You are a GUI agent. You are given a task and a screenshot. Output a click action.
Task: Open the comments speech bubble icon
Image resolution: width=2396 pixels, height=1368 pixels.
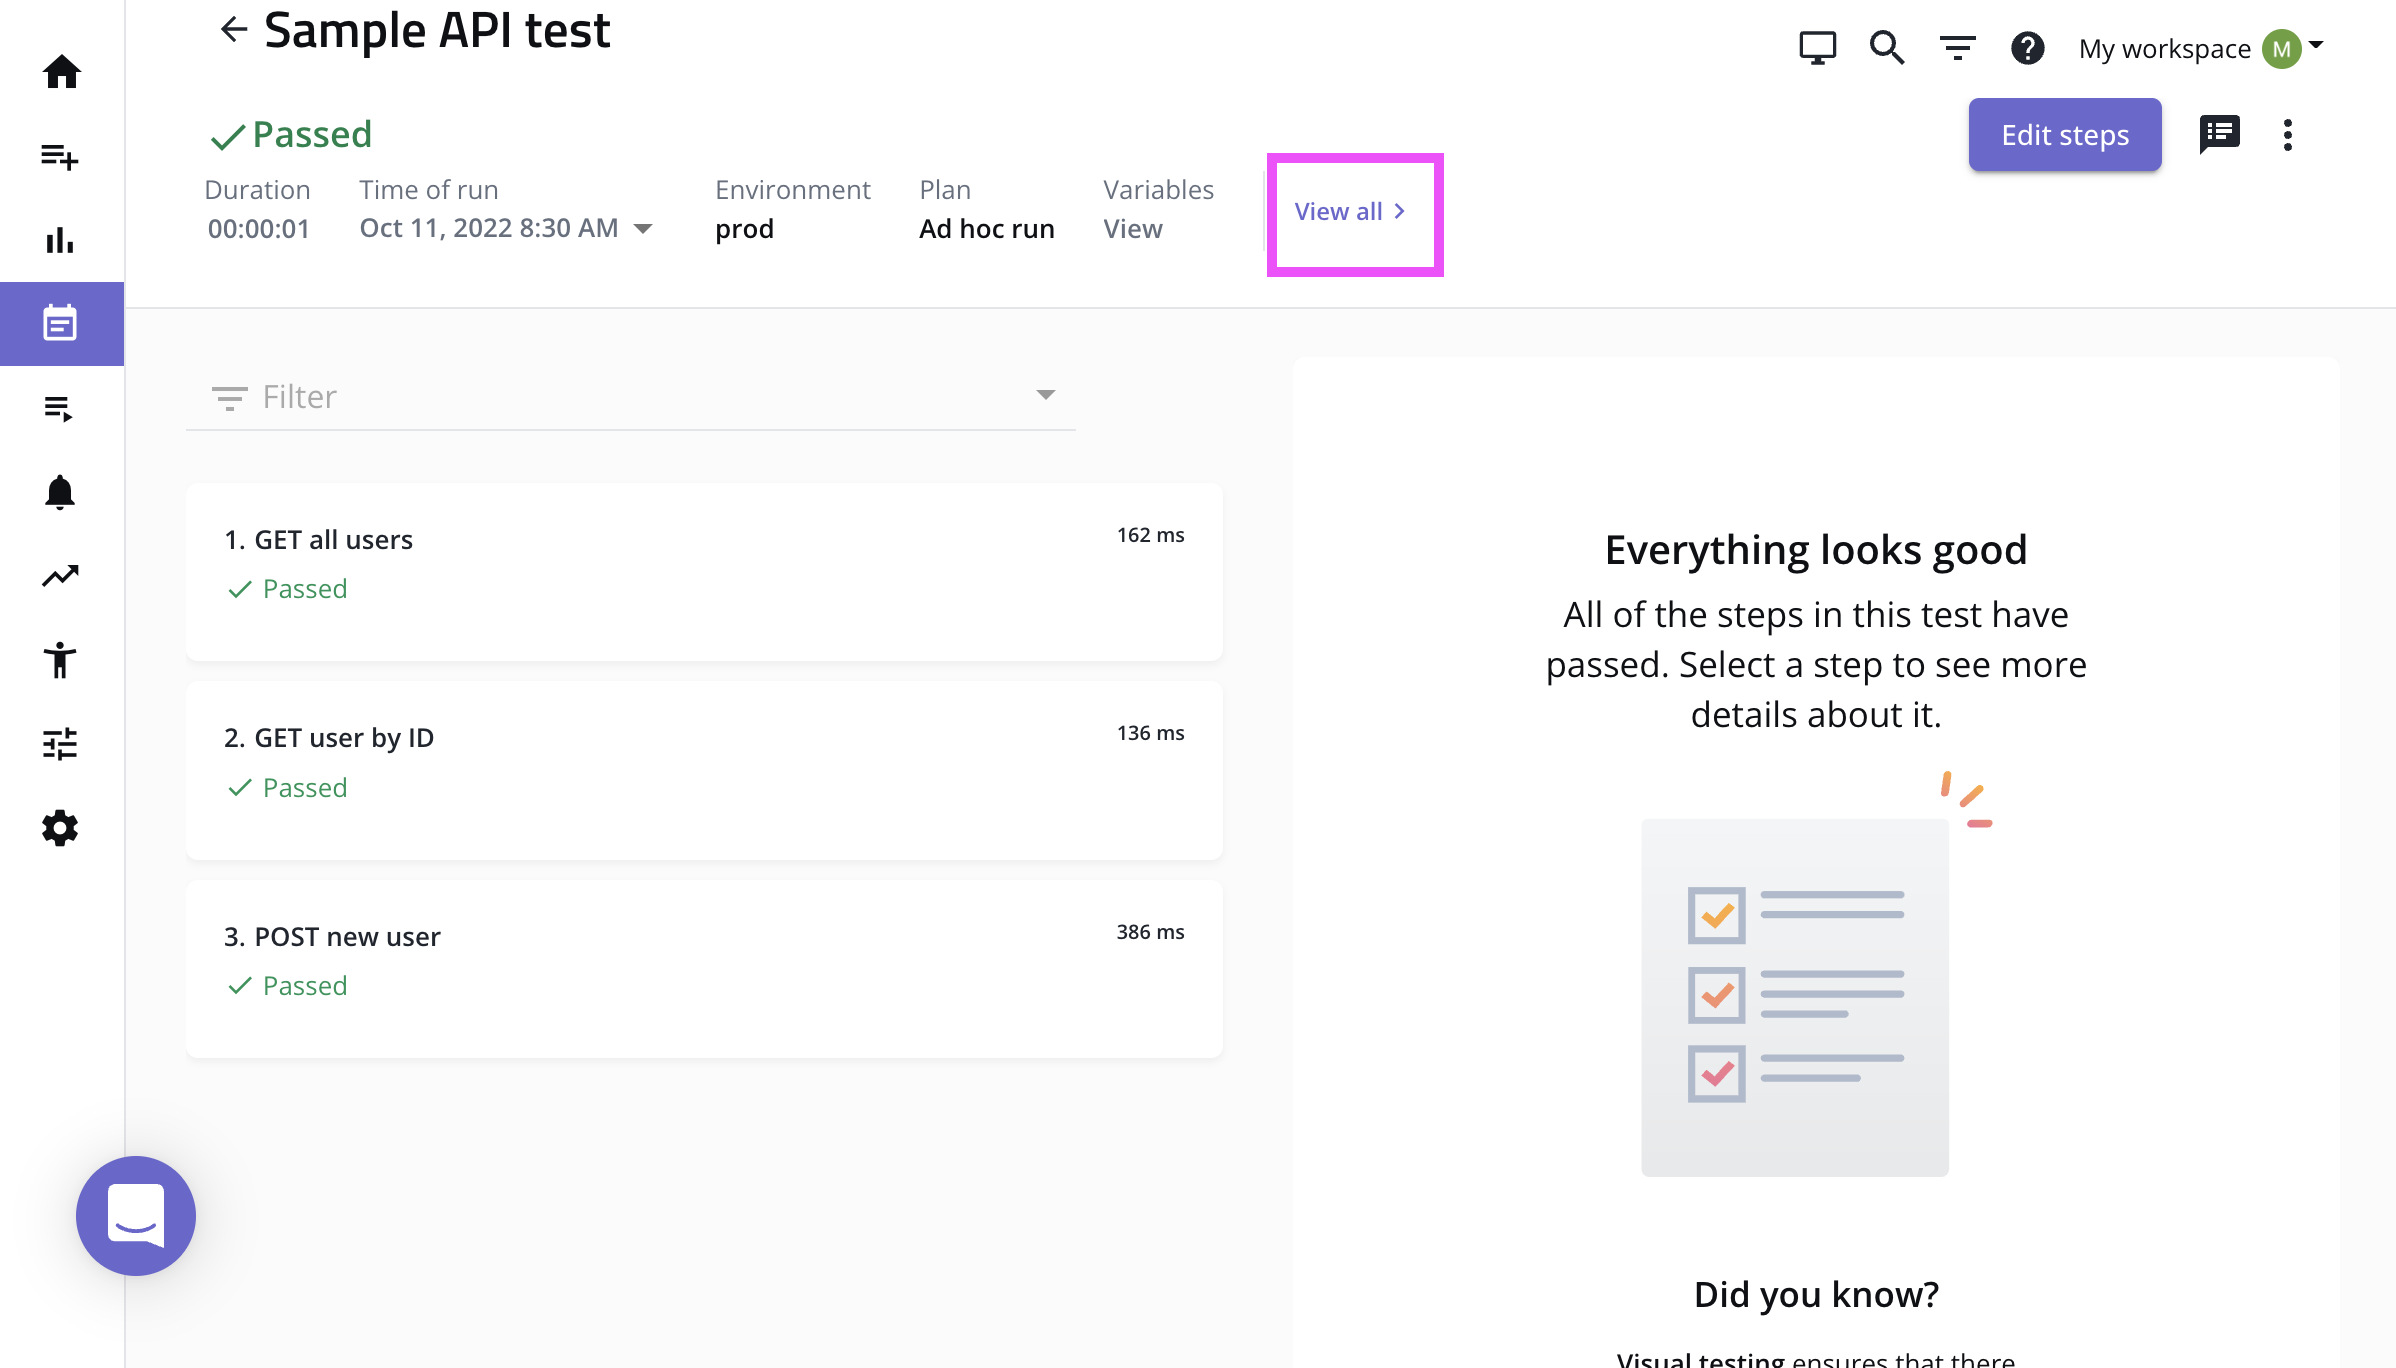pos(2219,134)
